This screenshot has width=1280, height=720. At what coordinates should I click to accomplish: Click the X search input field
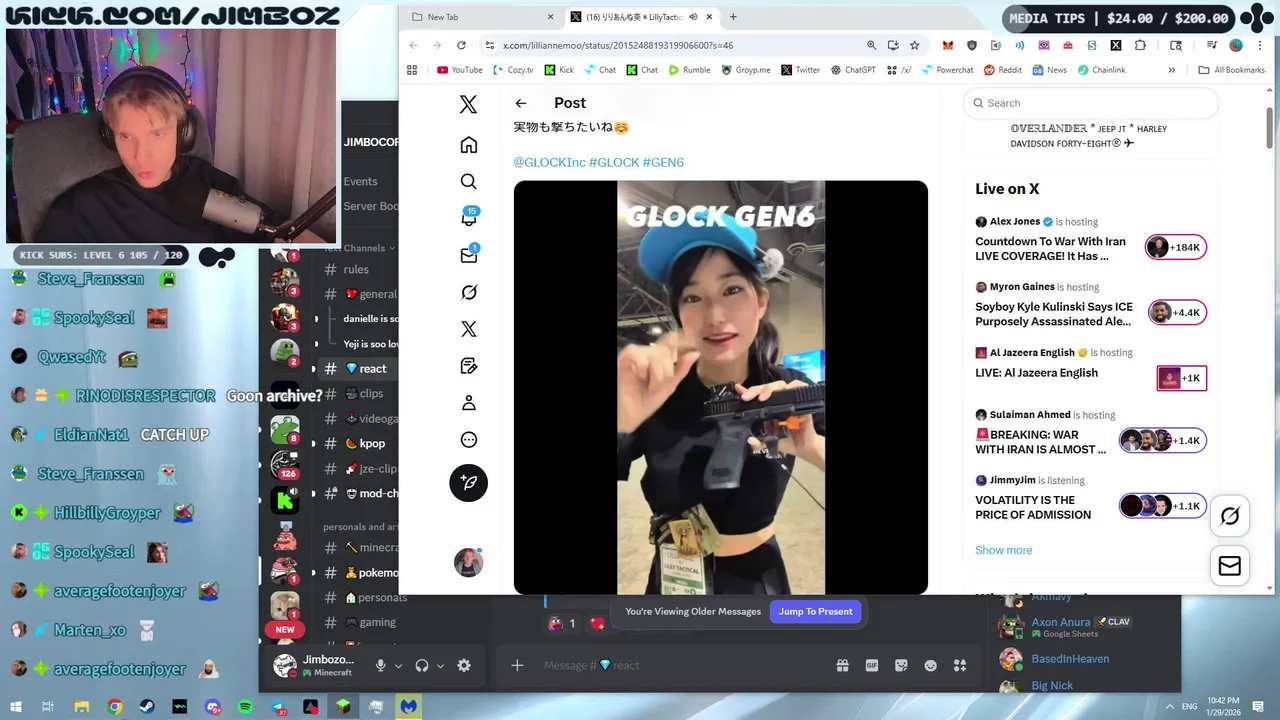click(1091, 103)
